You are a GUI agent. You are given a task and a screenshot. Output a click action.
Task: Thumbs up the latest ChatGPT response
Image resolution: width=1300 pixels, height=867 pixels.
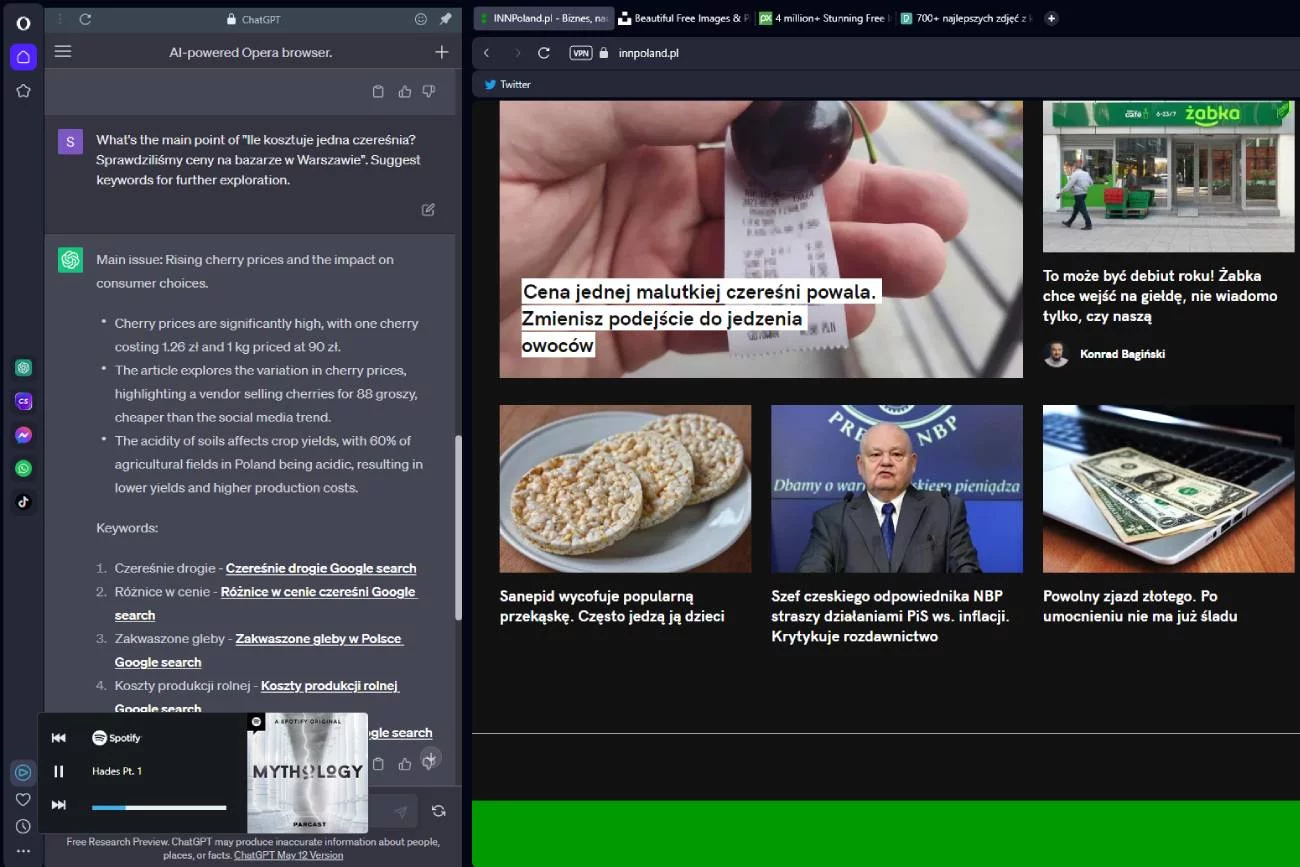404,764
